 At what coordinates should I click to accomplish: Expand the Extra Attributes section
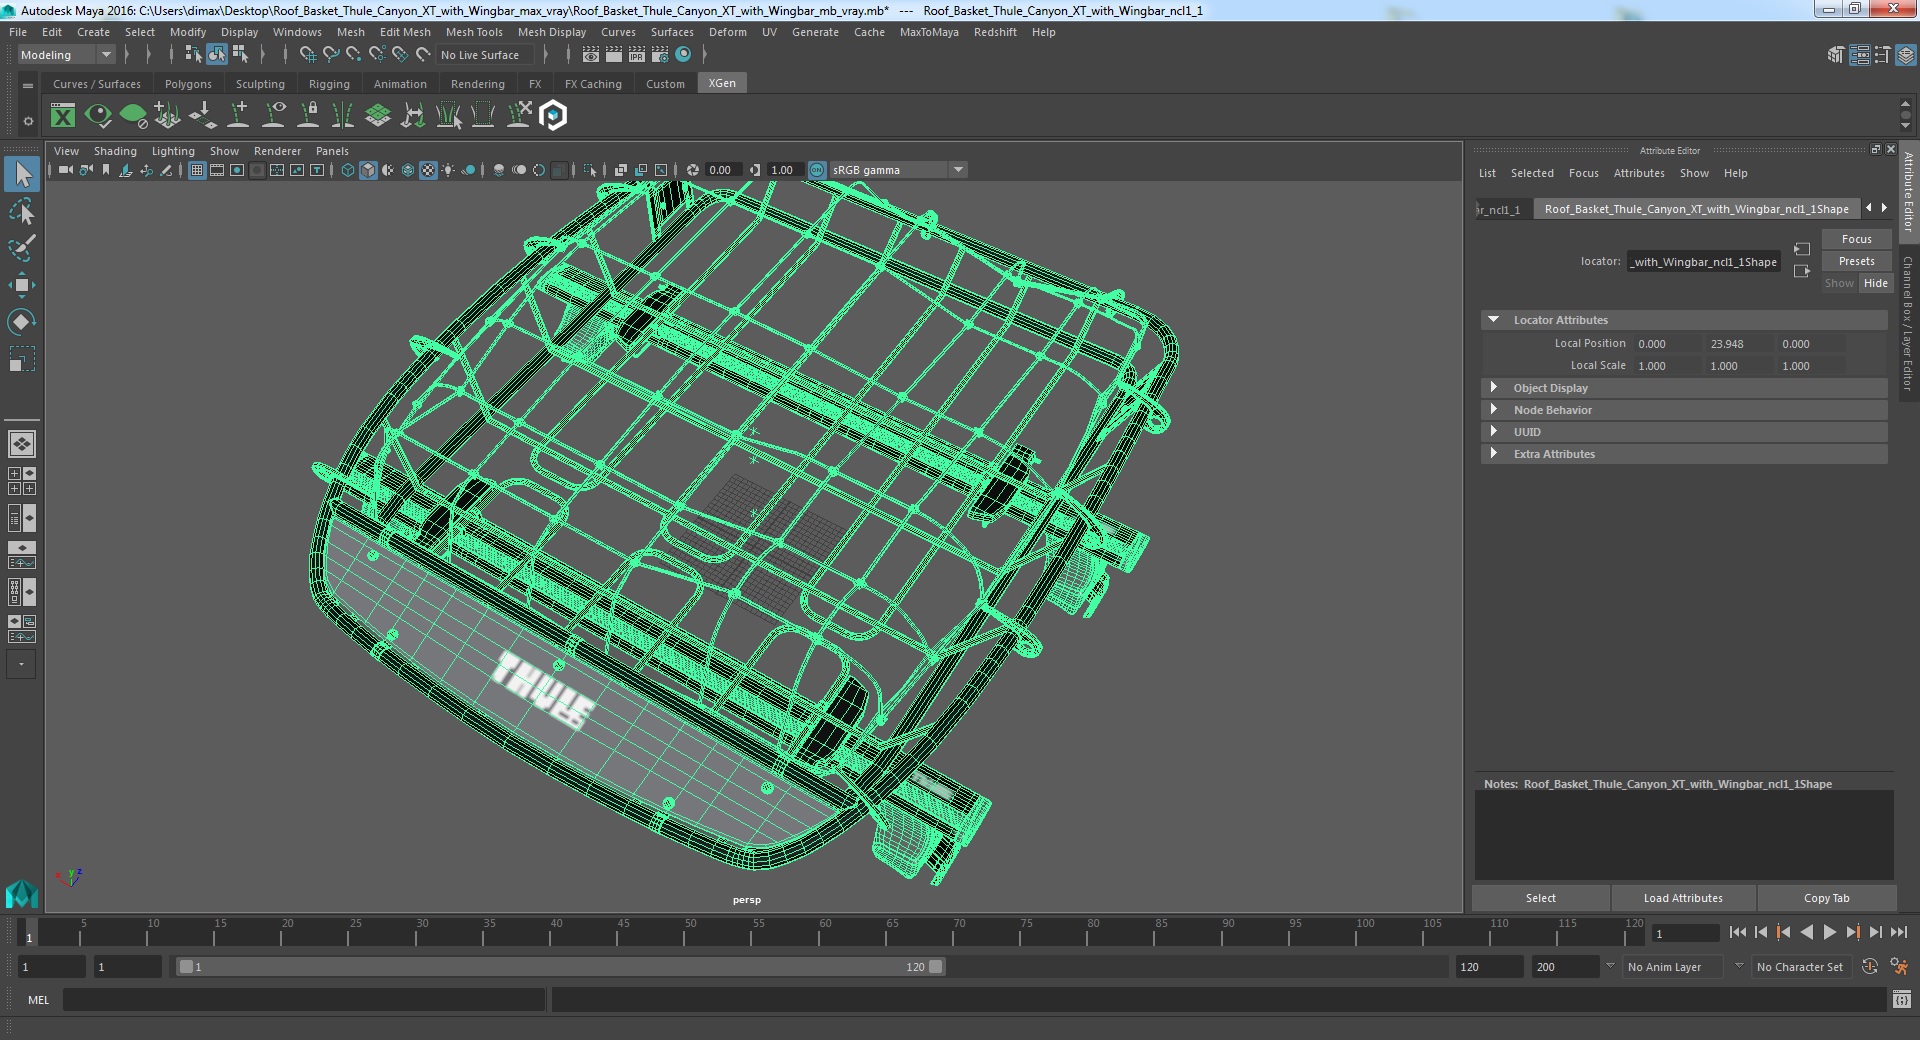click(x=1494, y=454)
